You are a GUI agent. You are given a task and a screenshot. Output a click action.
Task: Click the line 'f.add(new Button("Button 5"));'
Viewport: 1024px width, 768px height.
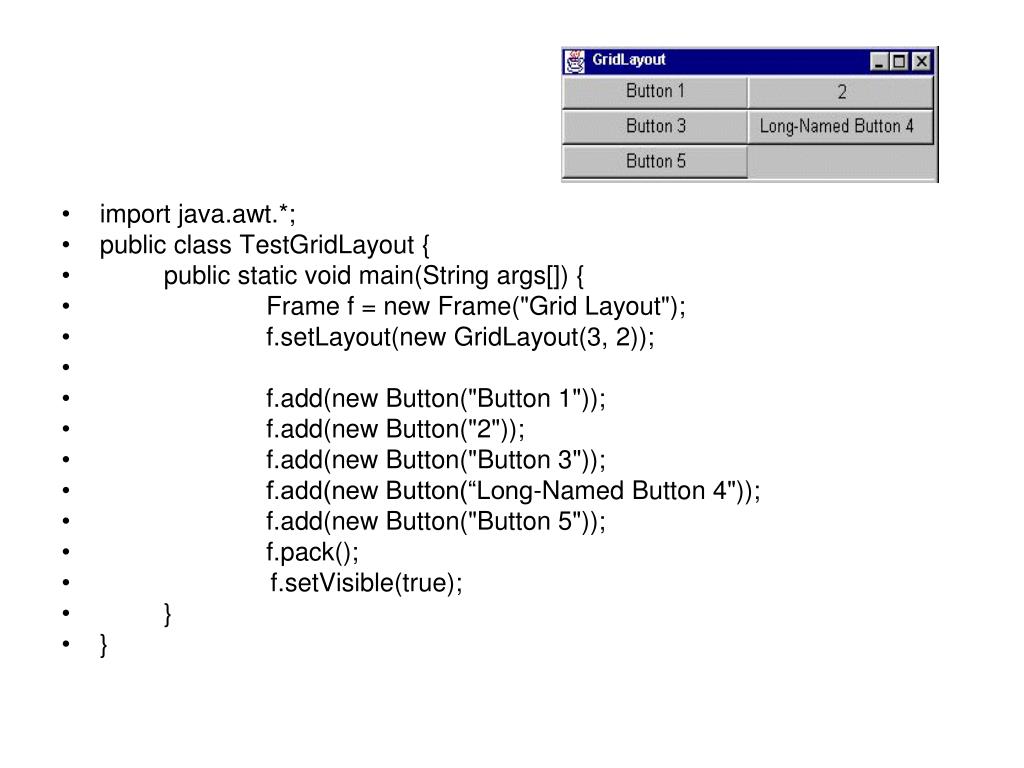pyautogui.click(x=436, y=521)
